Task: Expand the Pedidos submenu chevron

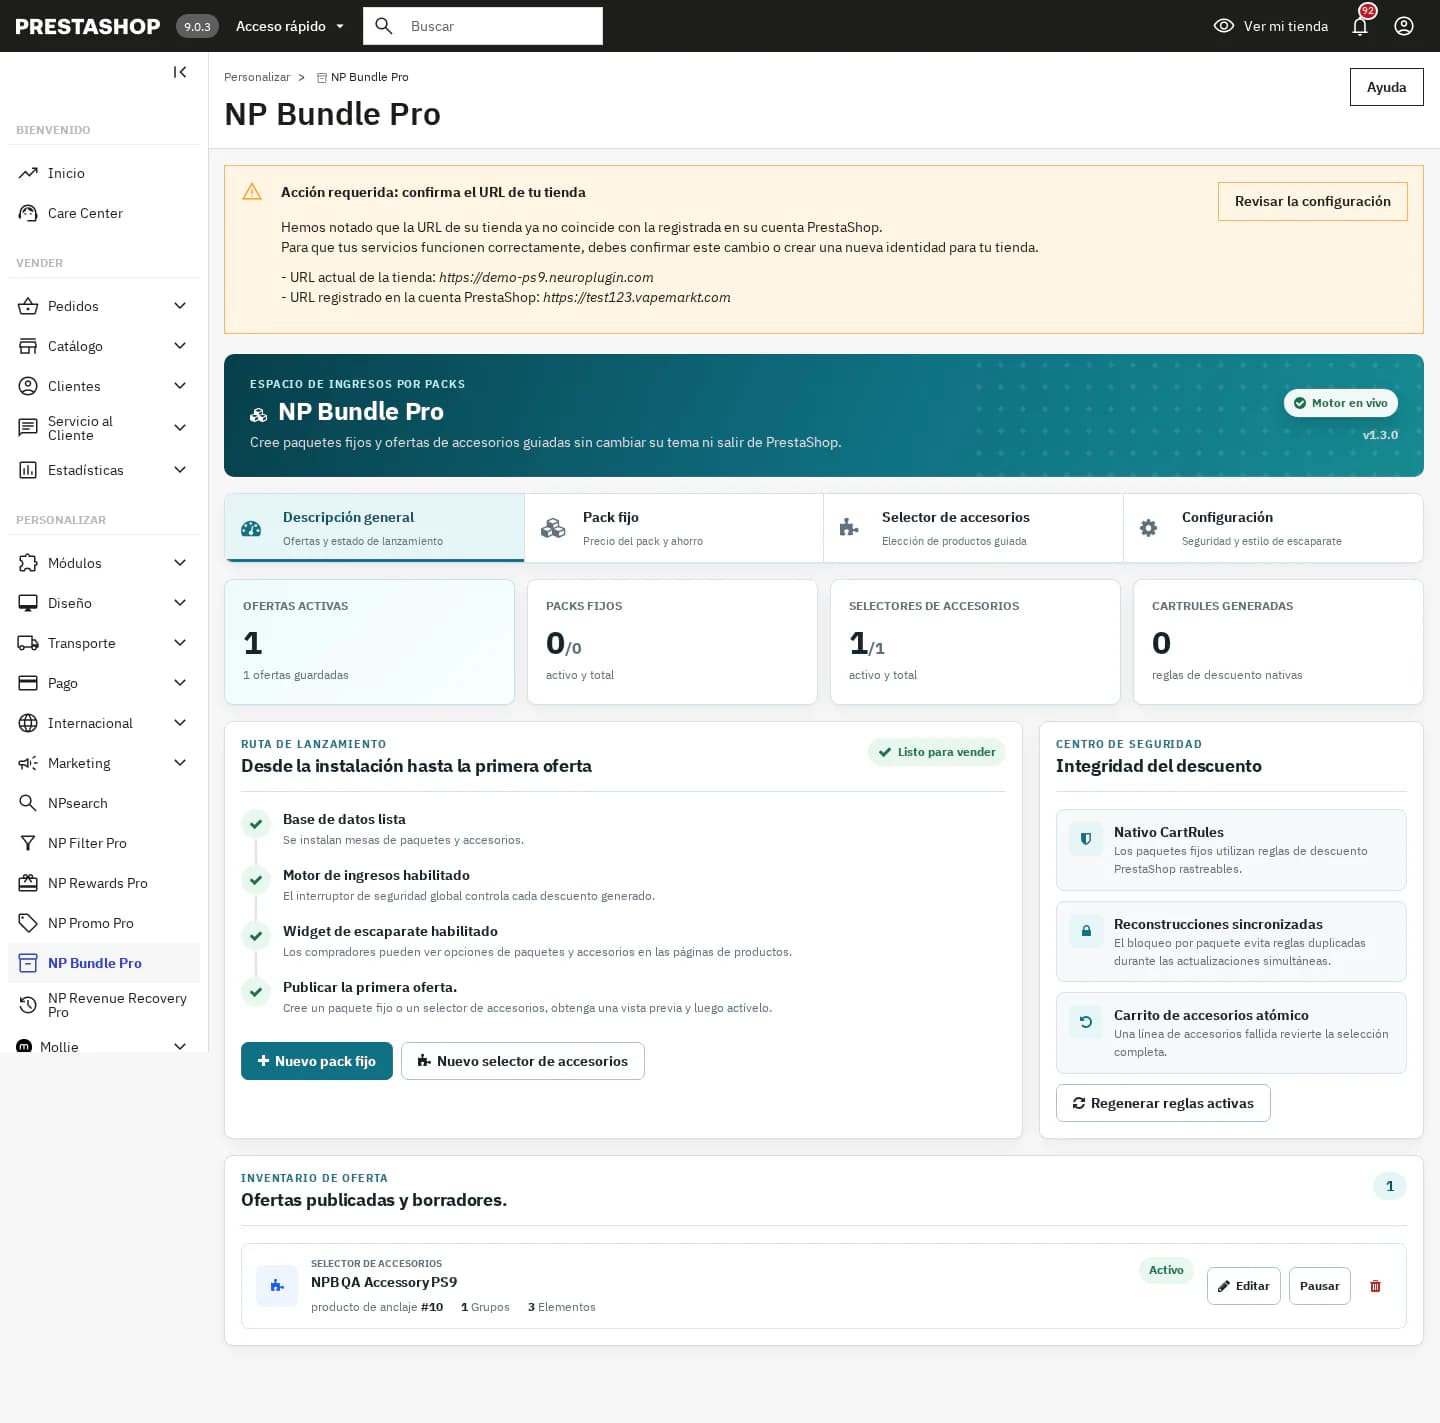Action: tap(180, 306)
